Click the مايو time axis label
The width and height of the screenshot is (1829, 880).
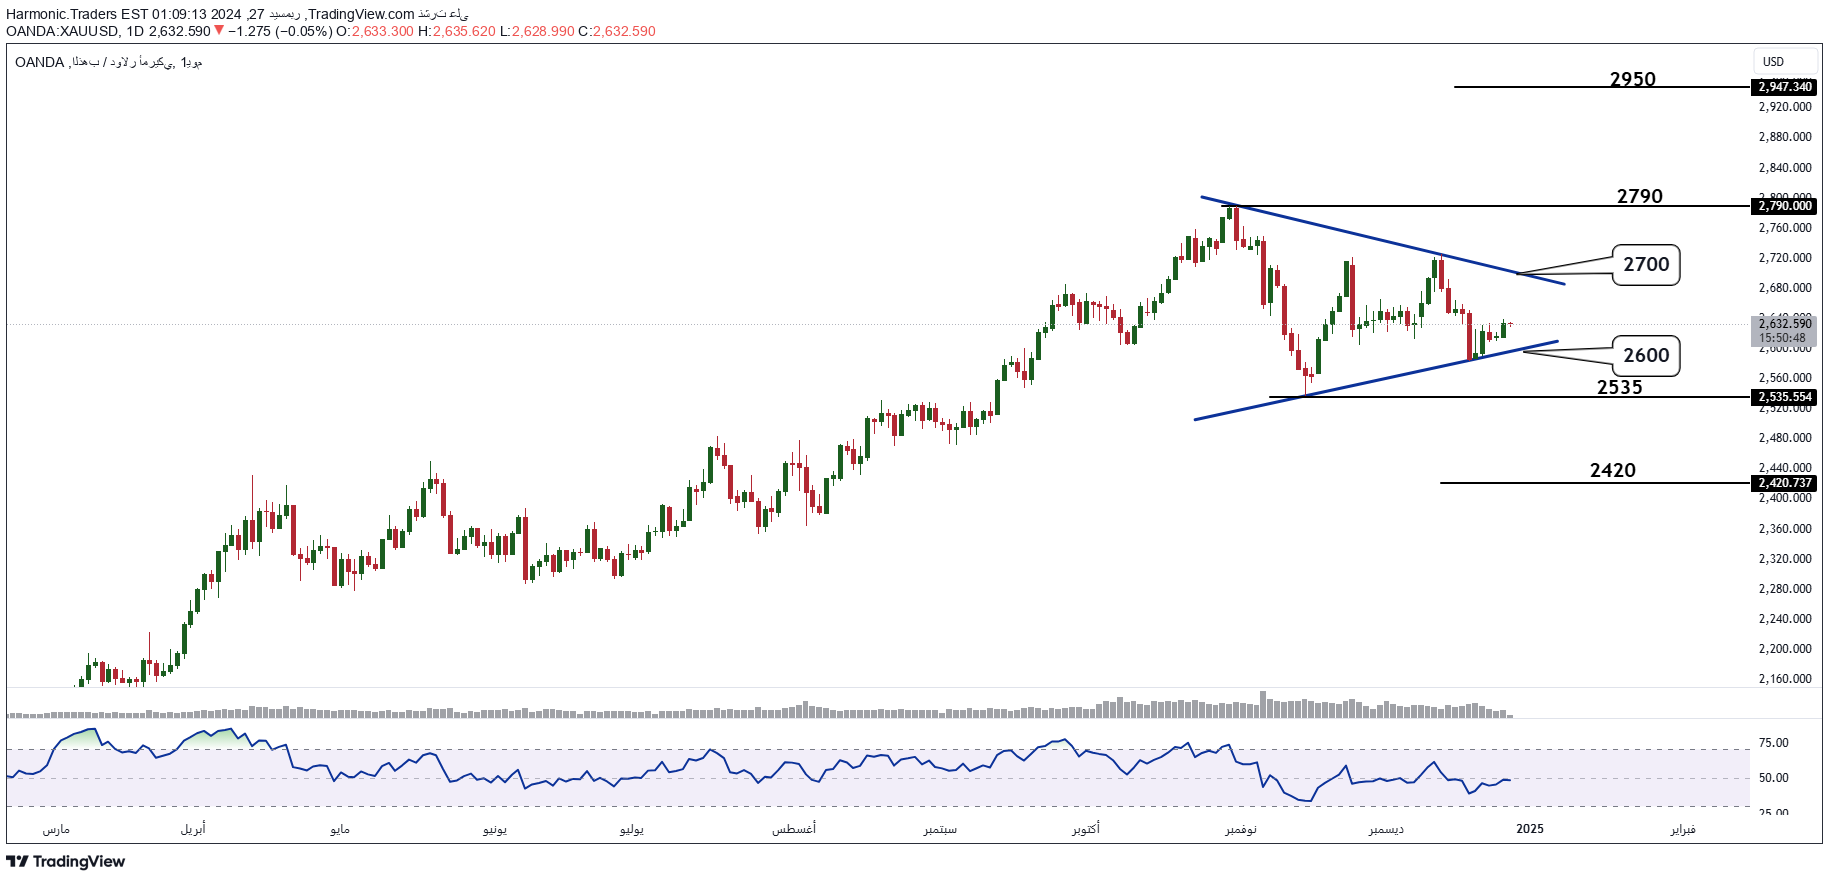[x=340, y=829]
